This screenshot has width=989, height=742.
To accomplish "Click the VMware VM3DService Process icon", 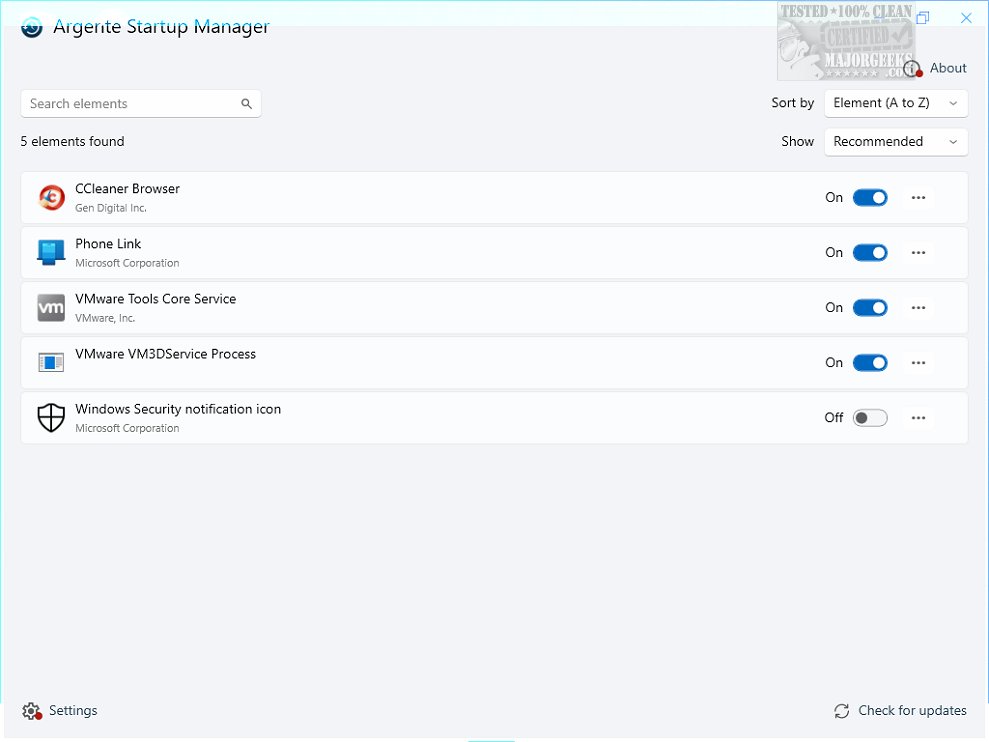I will (x=51, y=362).
